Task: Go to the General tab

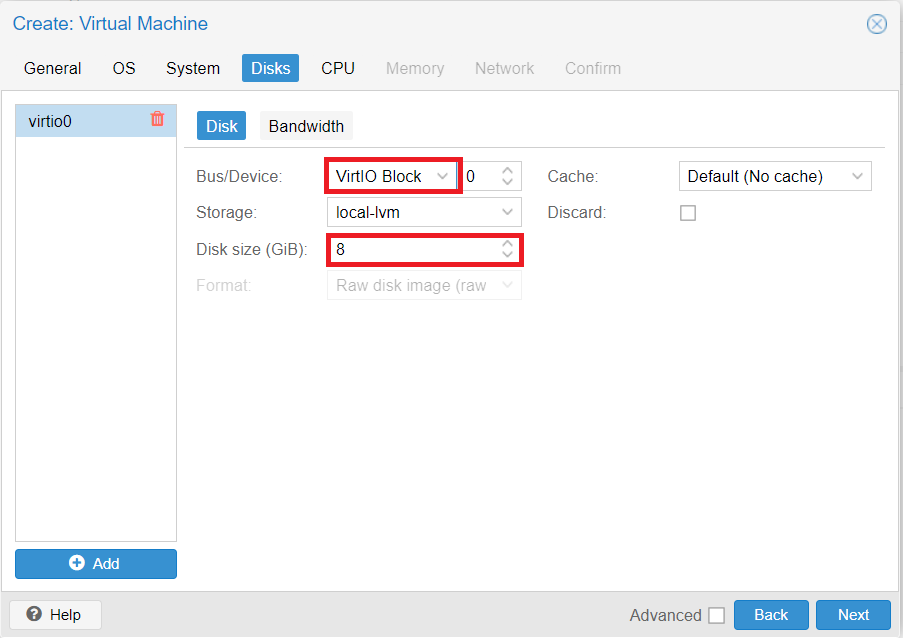Action: pyautogui.click(x=52, y=68)
